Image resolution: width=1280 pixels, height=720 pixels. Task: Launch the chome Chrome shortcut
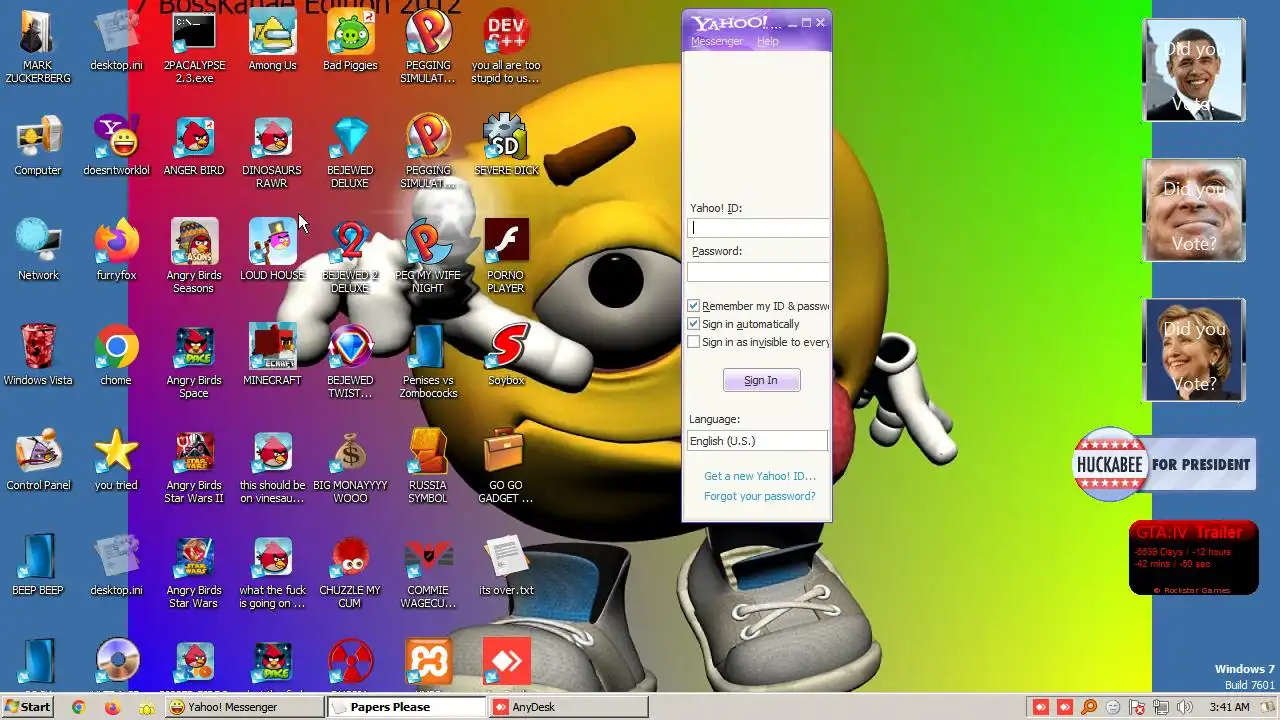116,356
